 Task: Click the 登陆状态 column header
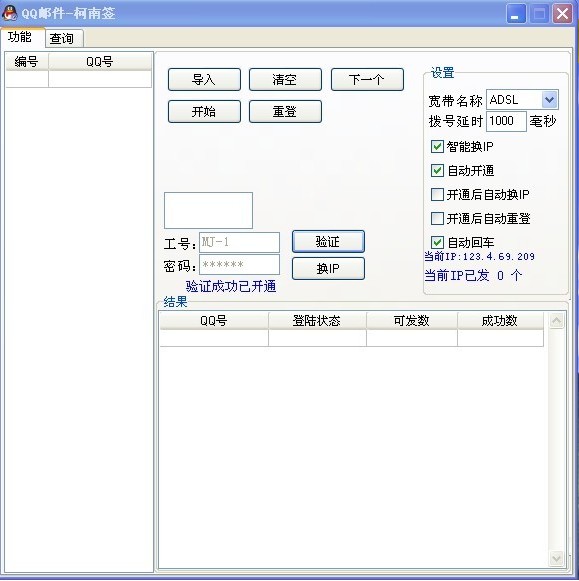point(317,321)
